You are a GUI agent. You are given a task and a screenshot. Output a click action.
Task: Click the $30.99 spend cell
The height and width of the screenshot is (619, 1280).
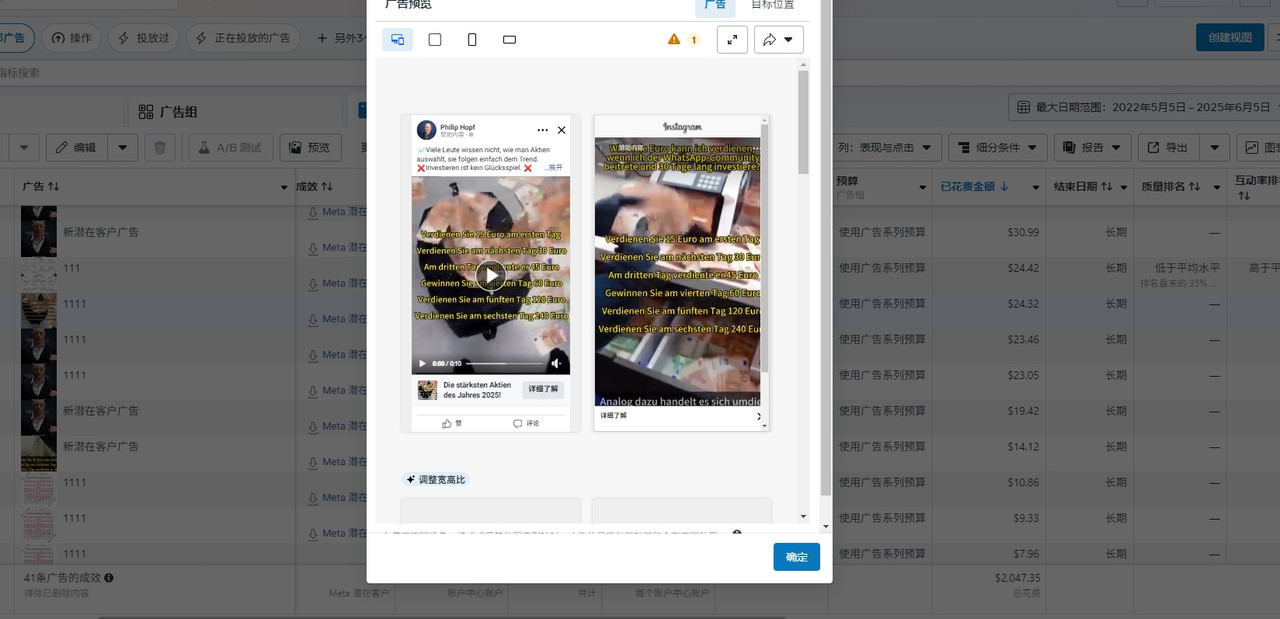[1023, 232]
